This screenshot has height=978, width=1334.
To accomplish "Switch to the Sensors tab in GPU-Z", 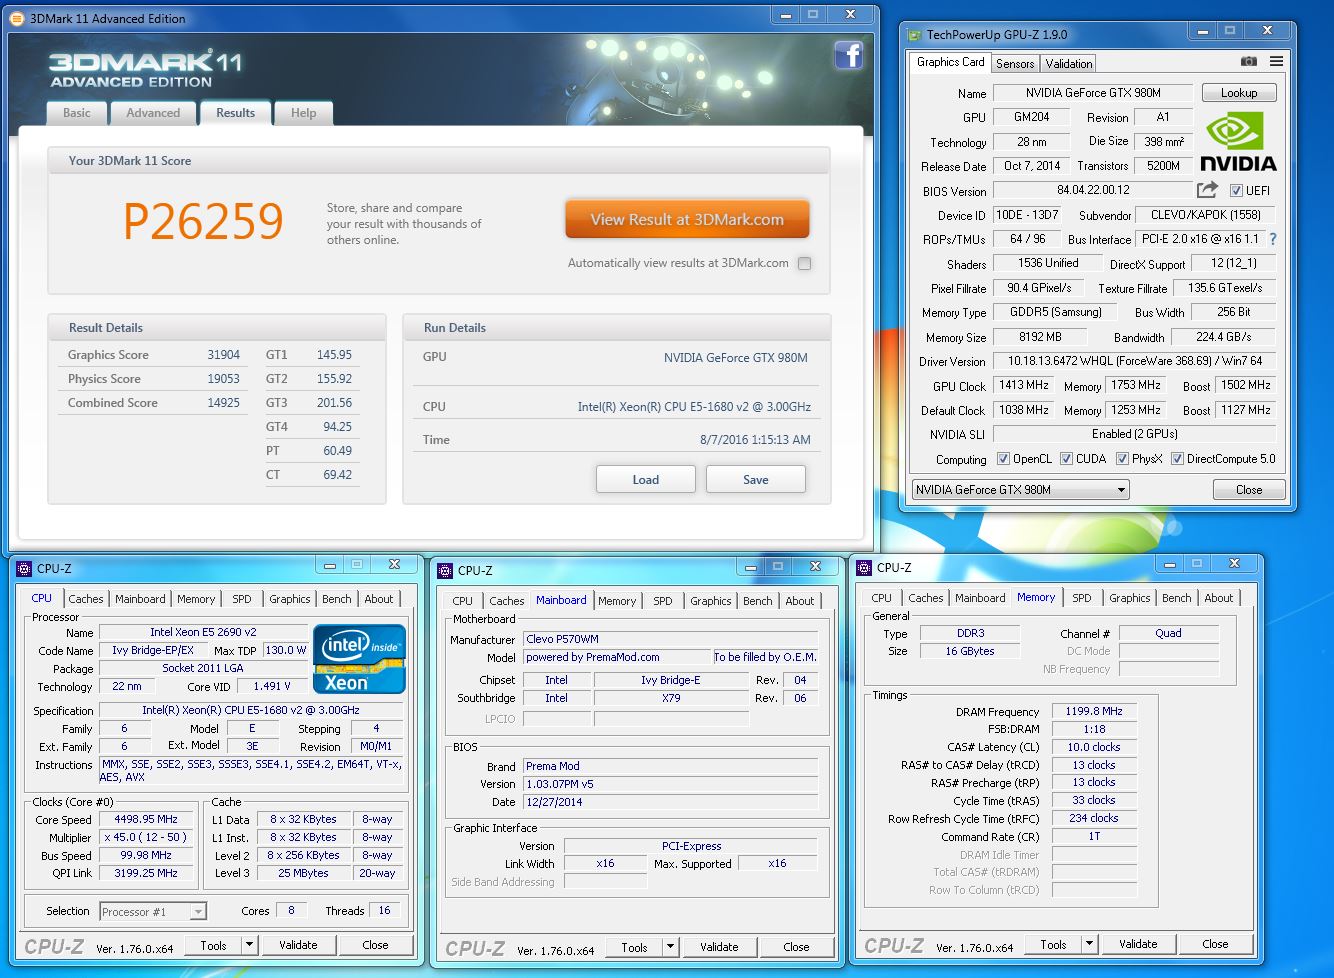I will 1015,63.
